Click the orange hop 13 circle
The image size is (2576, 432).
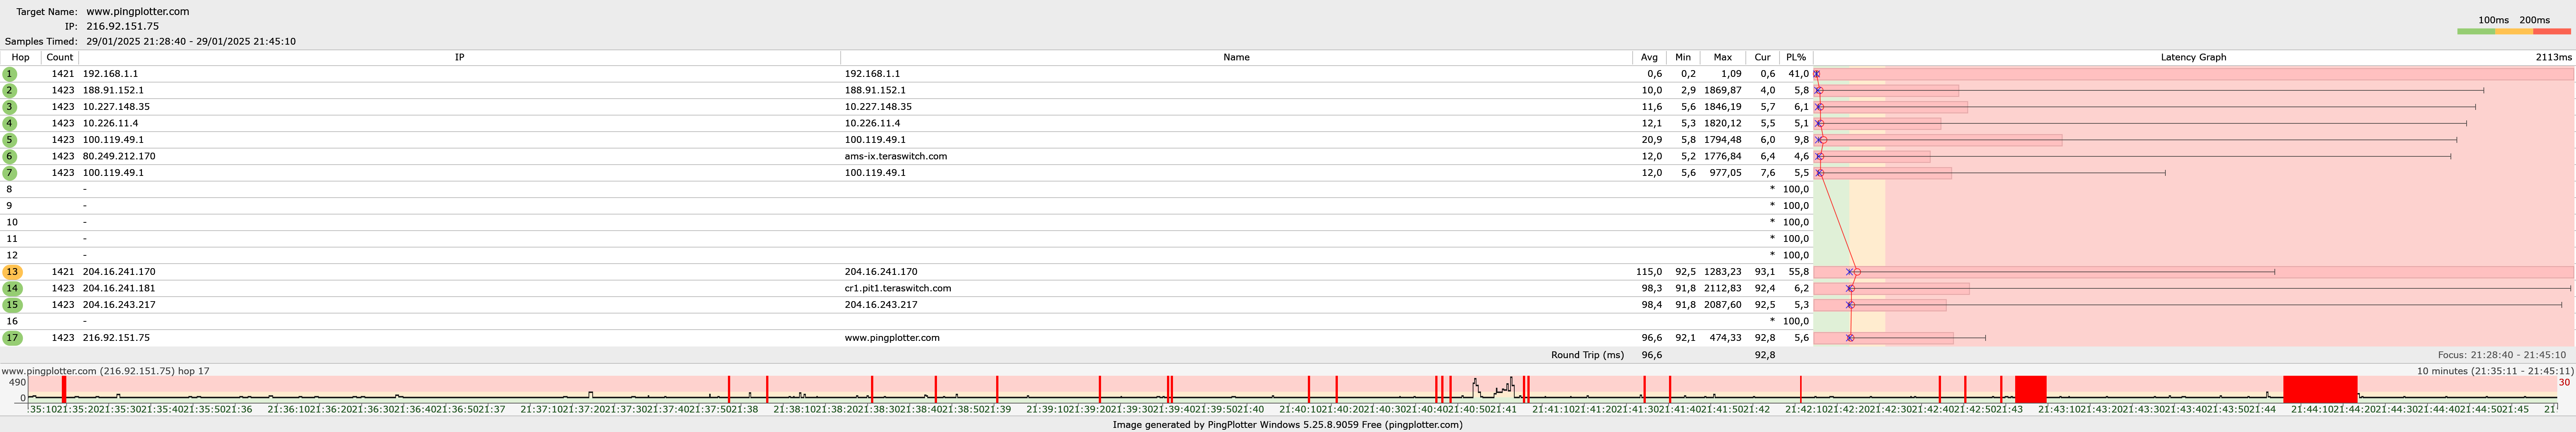[12, 272]
